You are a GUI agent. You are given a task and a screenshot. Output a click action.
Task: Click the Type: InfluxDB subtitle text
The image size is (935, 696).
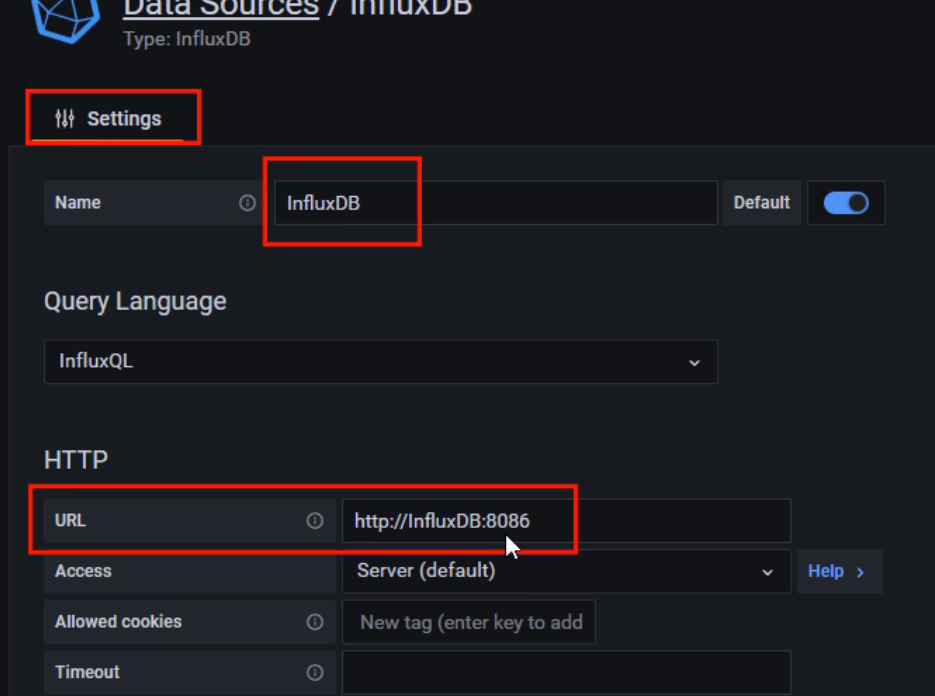coord(187,39)
